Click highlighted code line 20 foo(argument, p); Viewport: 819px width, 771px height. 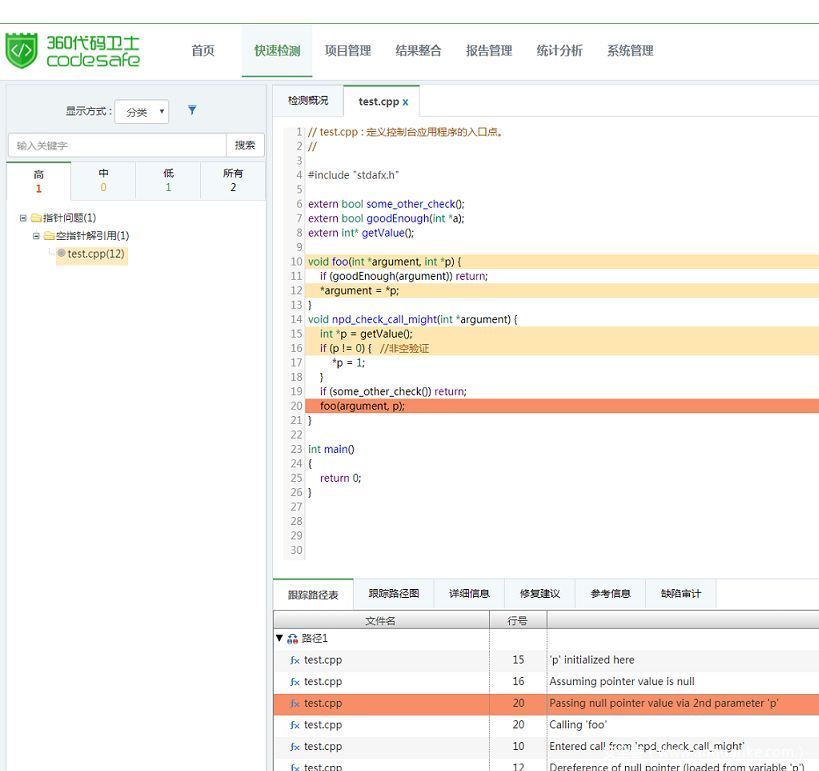[x=562, y=406]
